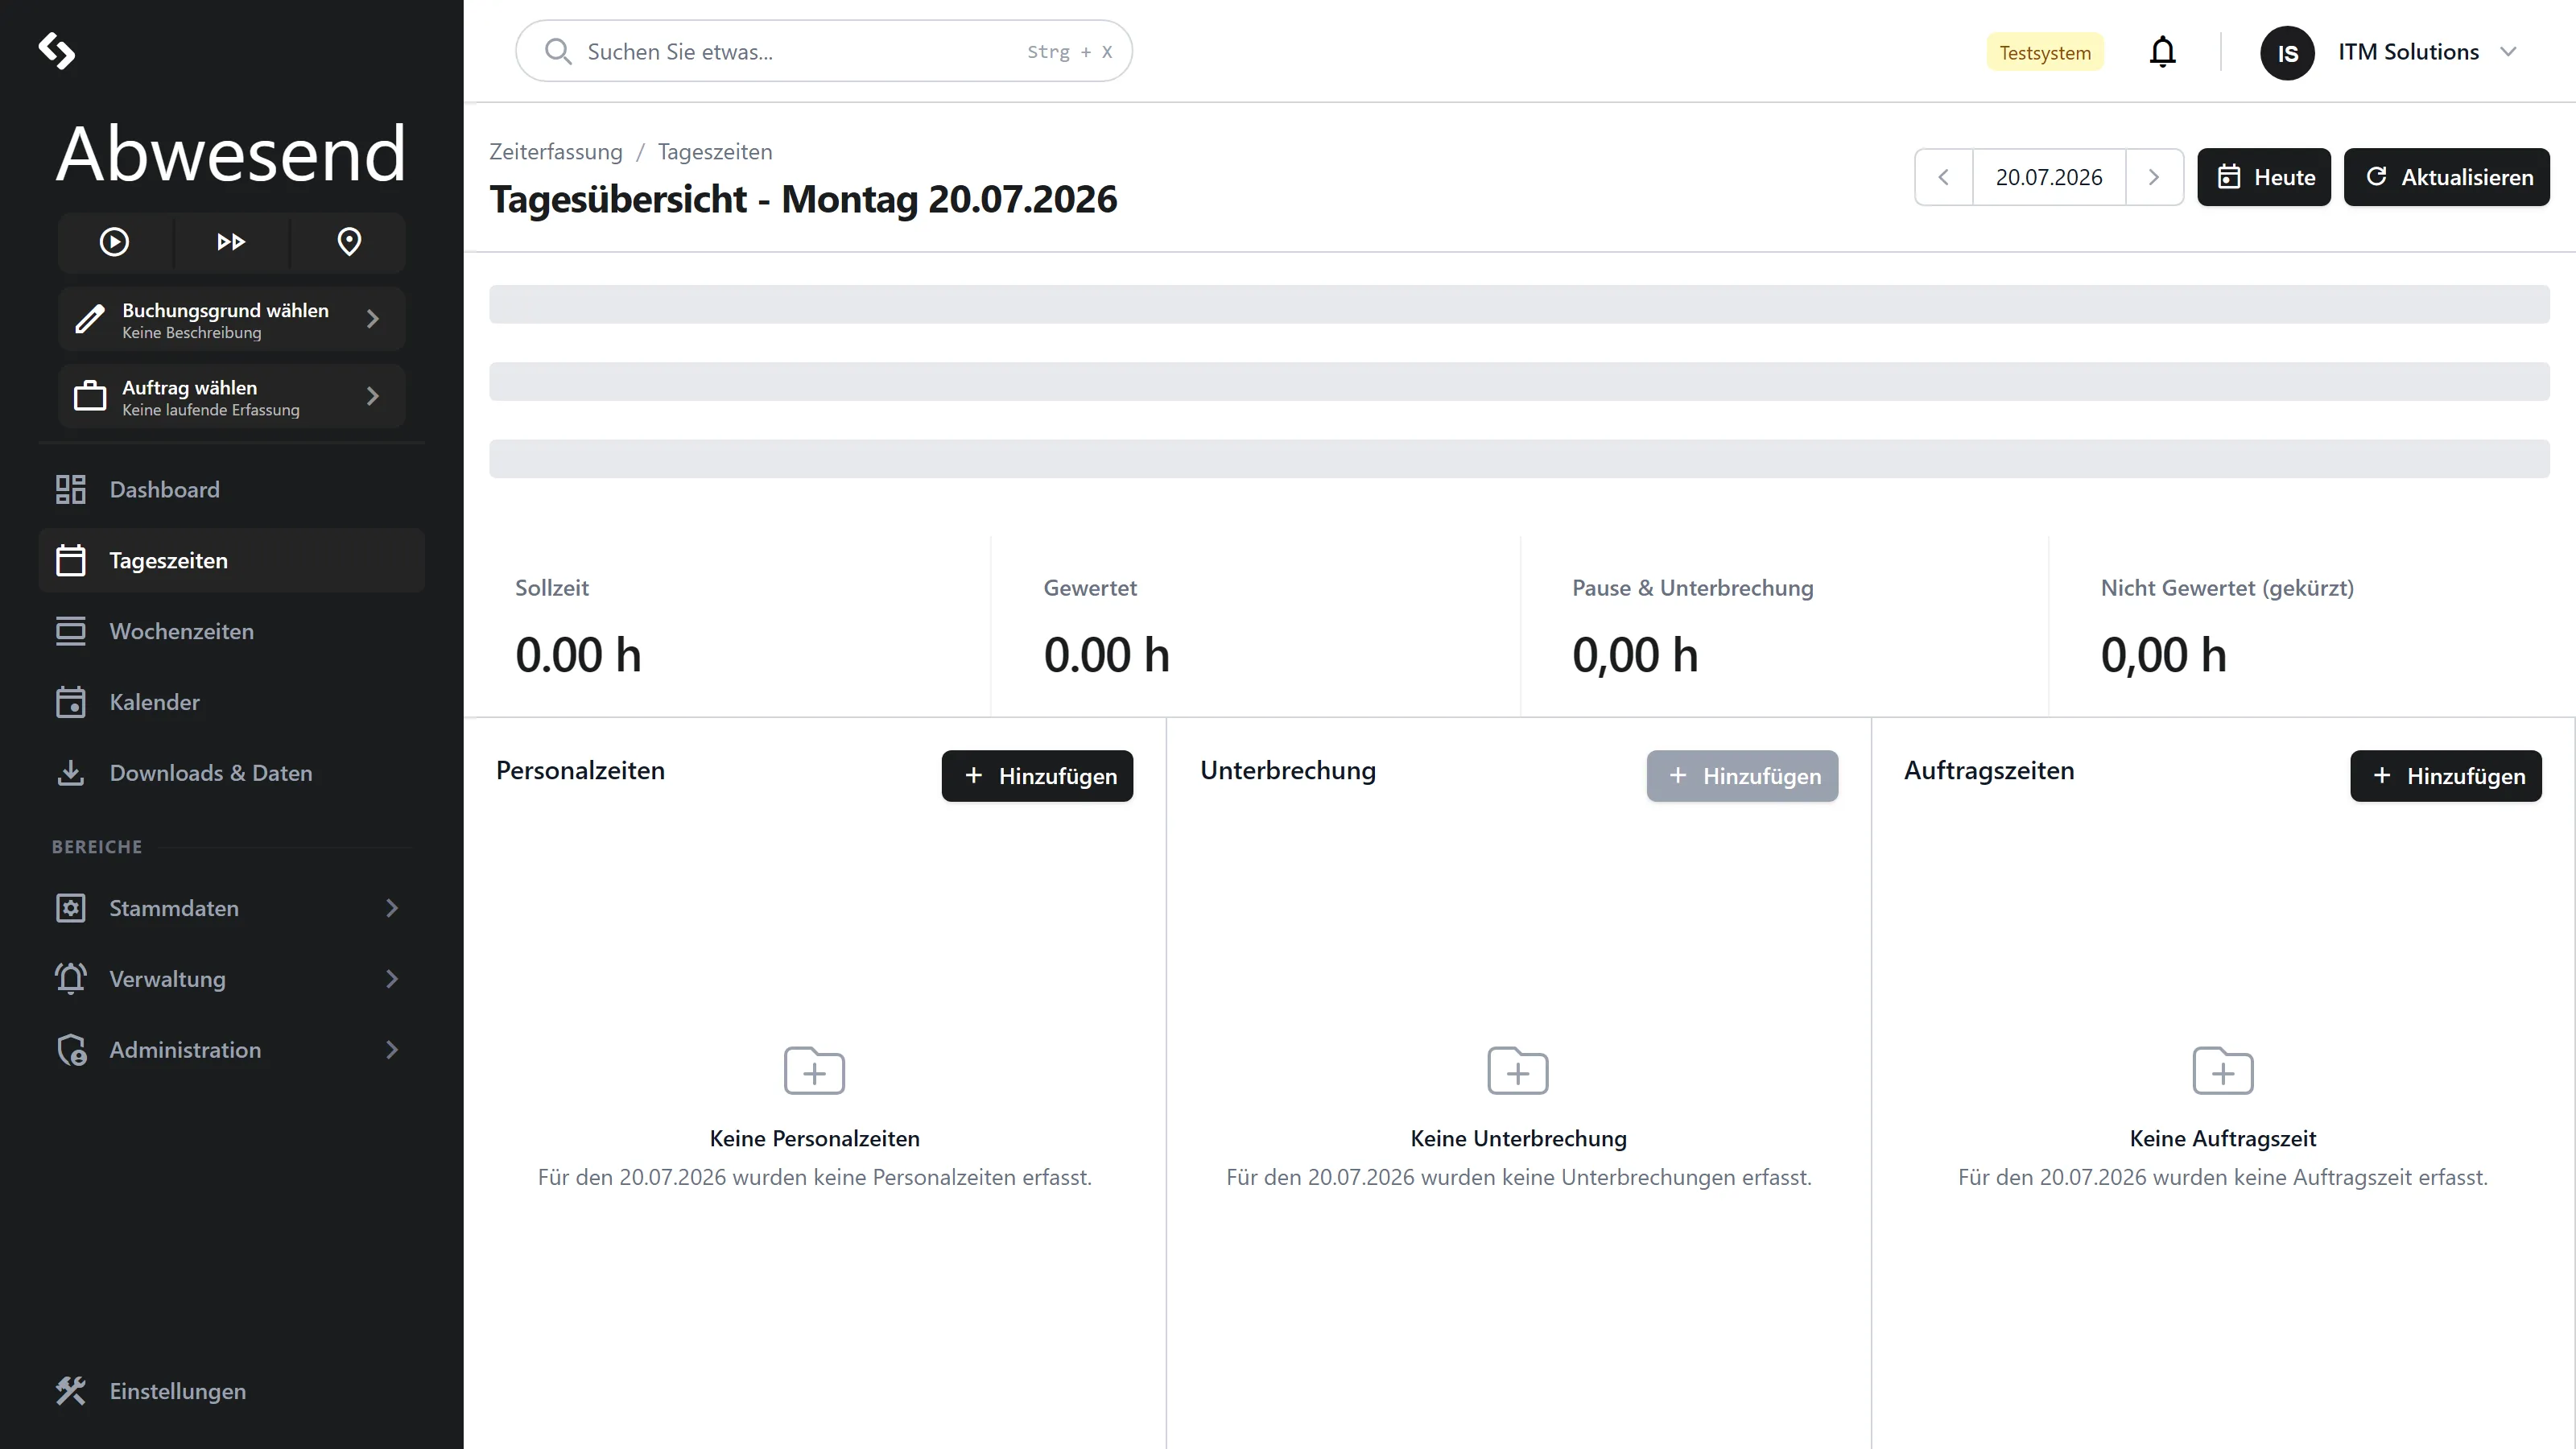Viewport: 2576px width, 1449px height.
Task: Click Zeiterfassung breadcrumb link
Action: pos(556,152)
